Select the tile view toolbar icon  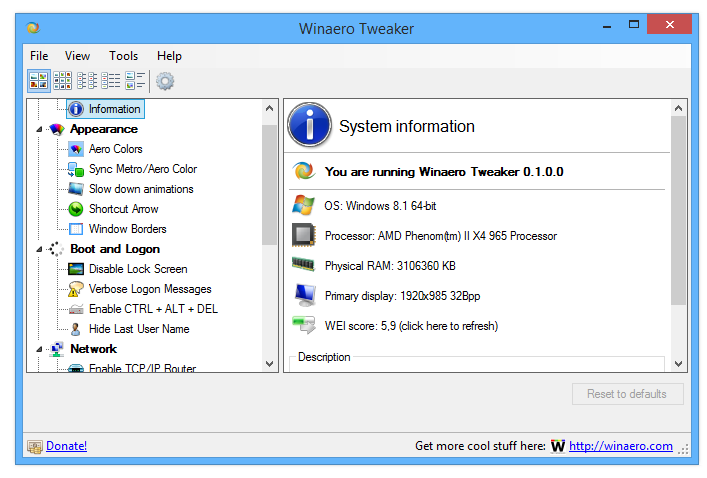pyautogui.click(x=135, y=81)
